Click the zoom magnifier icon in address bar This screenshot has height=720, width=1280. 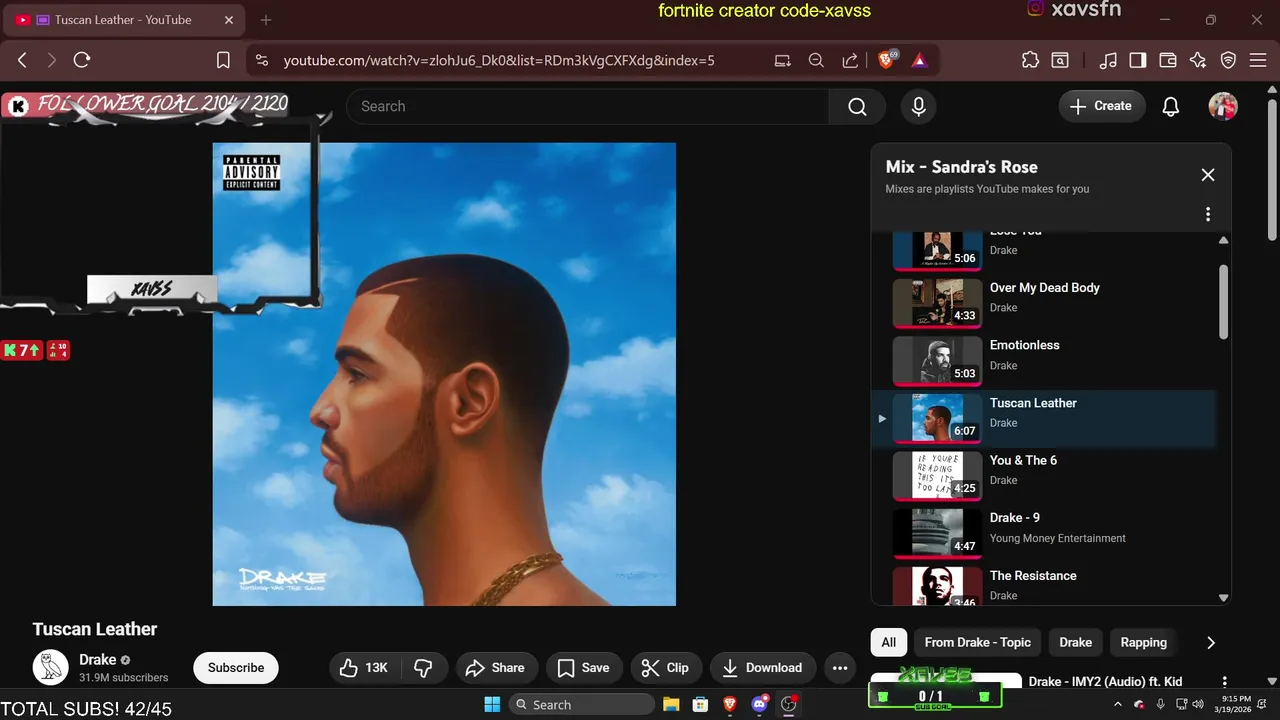click(x=816, y=60)
